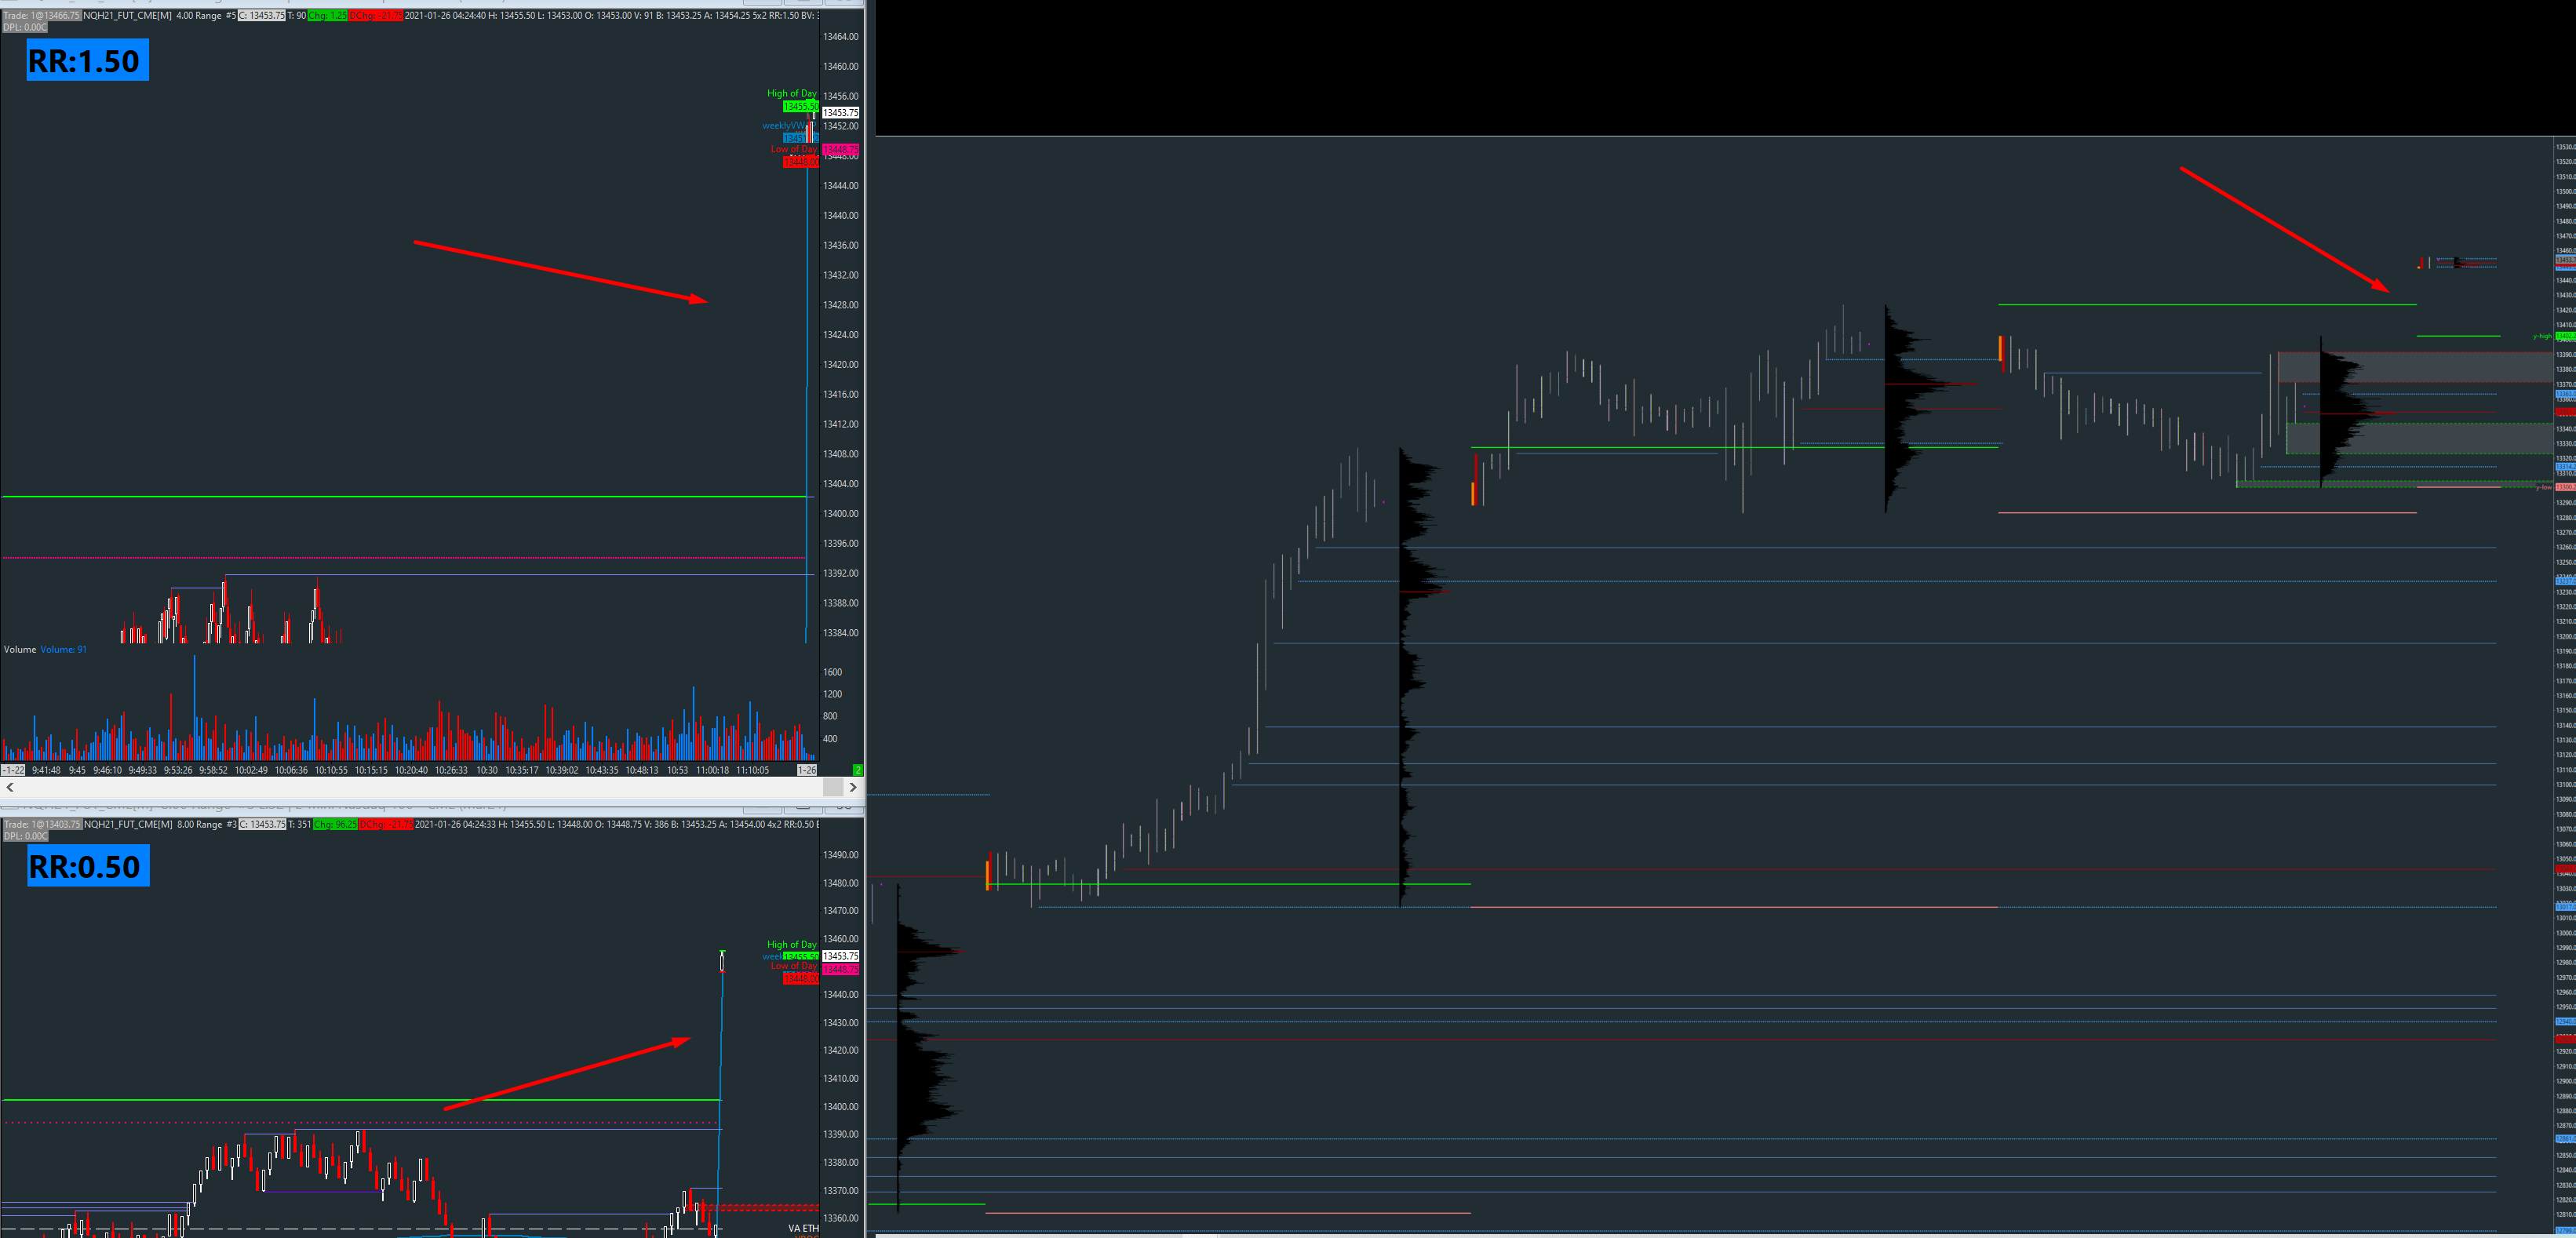Click the -1-22 date marker on time axis
Screen dimensions: 2576x1238
(13, 770)
